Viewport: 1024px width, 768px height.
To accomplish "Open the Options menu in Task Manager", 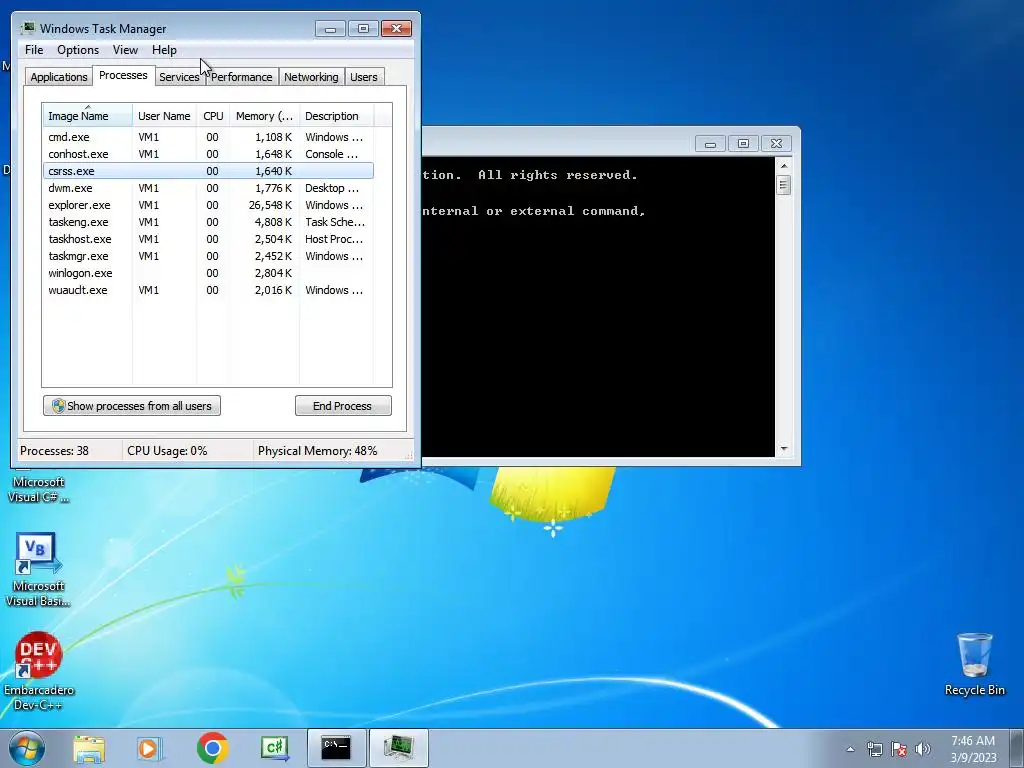I will click(78, 50).
